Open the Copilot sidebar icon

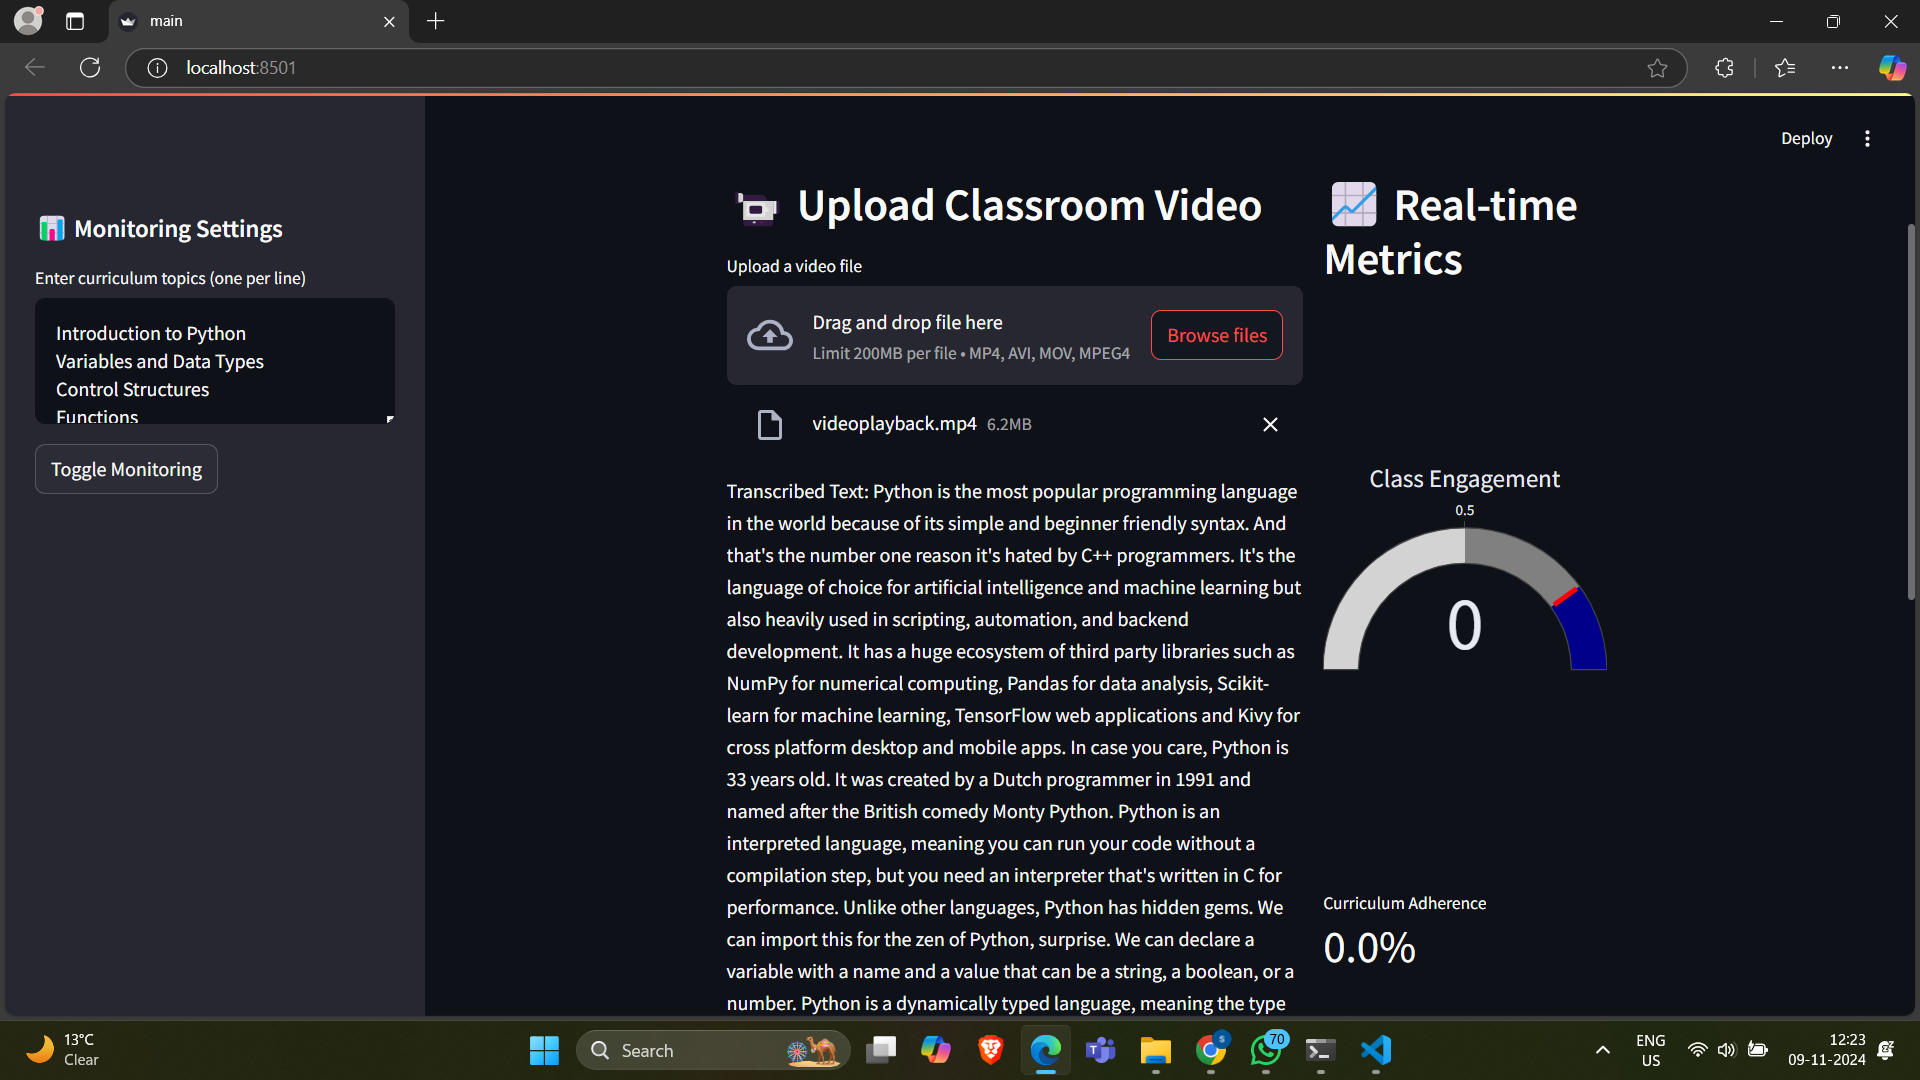(x=1892, y=68)
